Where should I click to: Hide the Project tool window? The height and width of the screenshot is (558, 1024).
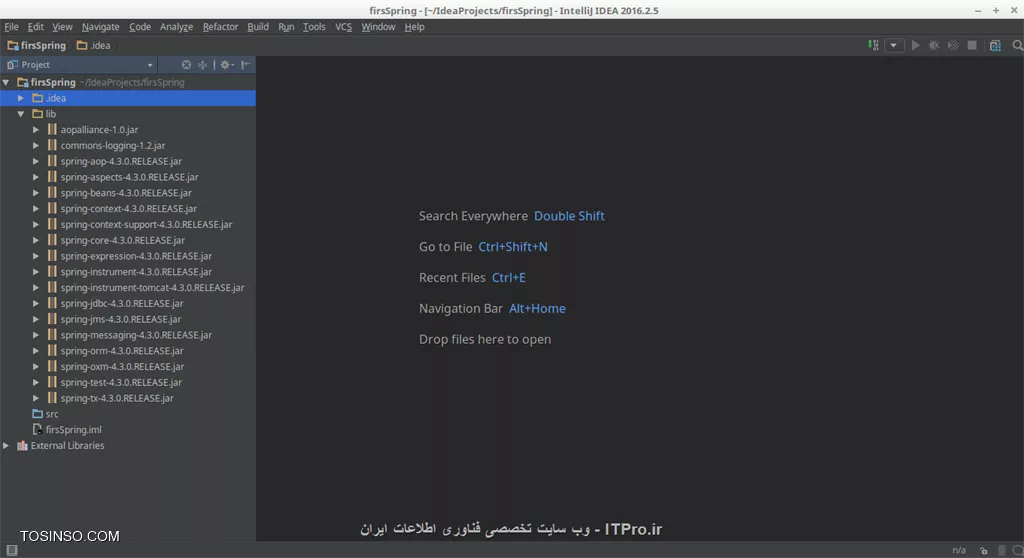246,65
